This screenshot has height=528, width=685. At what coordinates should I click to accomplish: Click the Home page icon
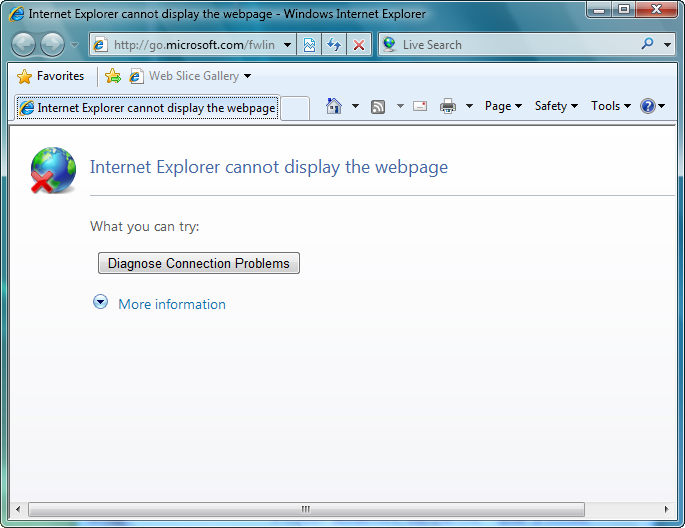pyautogui.click(x=334, y=106)
